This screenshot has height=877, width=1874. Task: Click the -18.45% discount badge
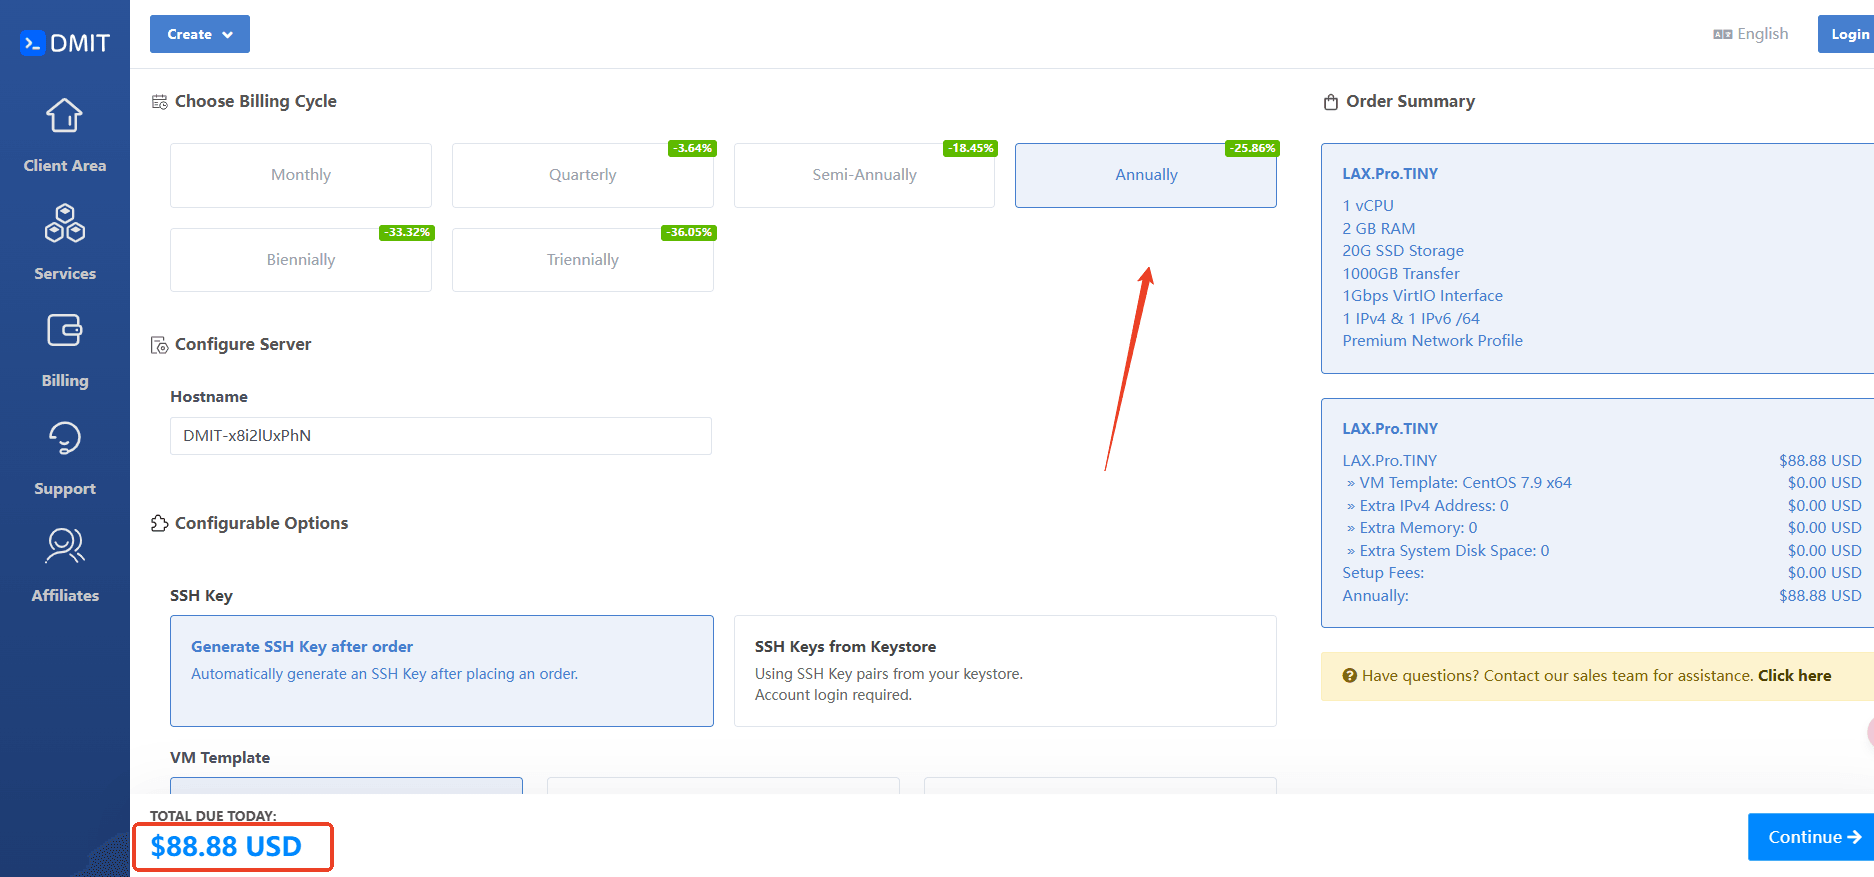(x=970, y=148)
